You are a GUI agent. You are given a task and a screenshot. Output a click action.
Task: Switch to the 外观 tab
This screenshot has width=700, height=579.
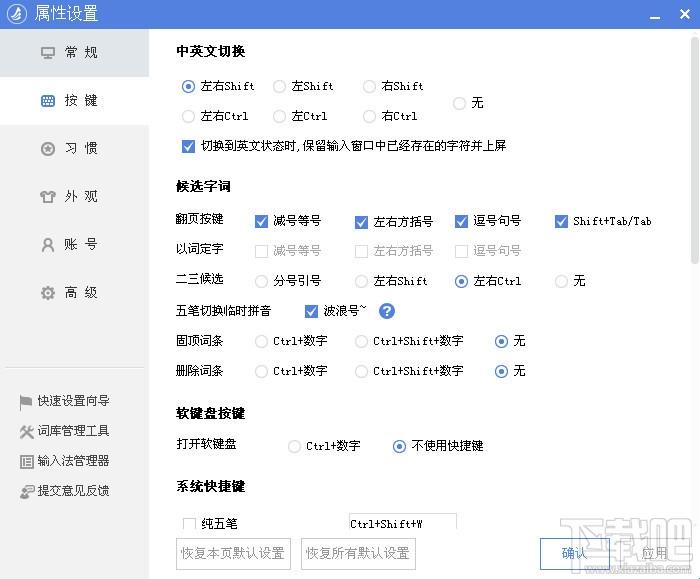pos(74,196)
